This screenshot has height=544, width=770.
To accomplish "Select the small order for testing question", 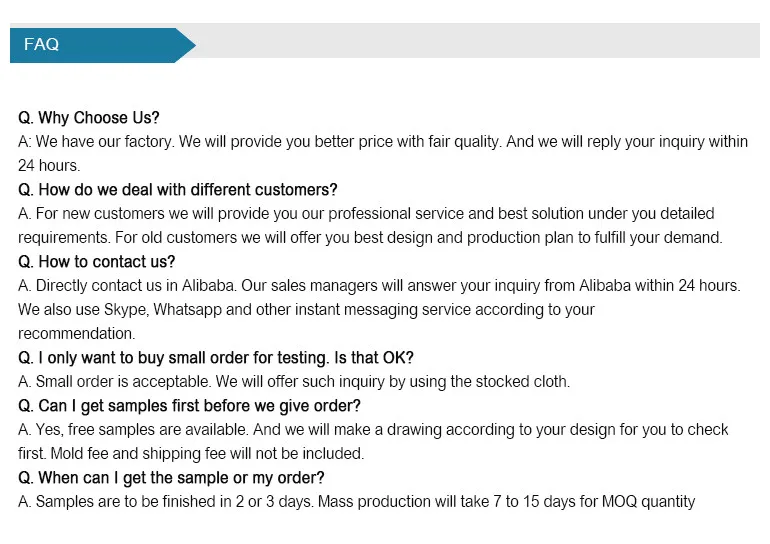I will [x=216, y=358].
